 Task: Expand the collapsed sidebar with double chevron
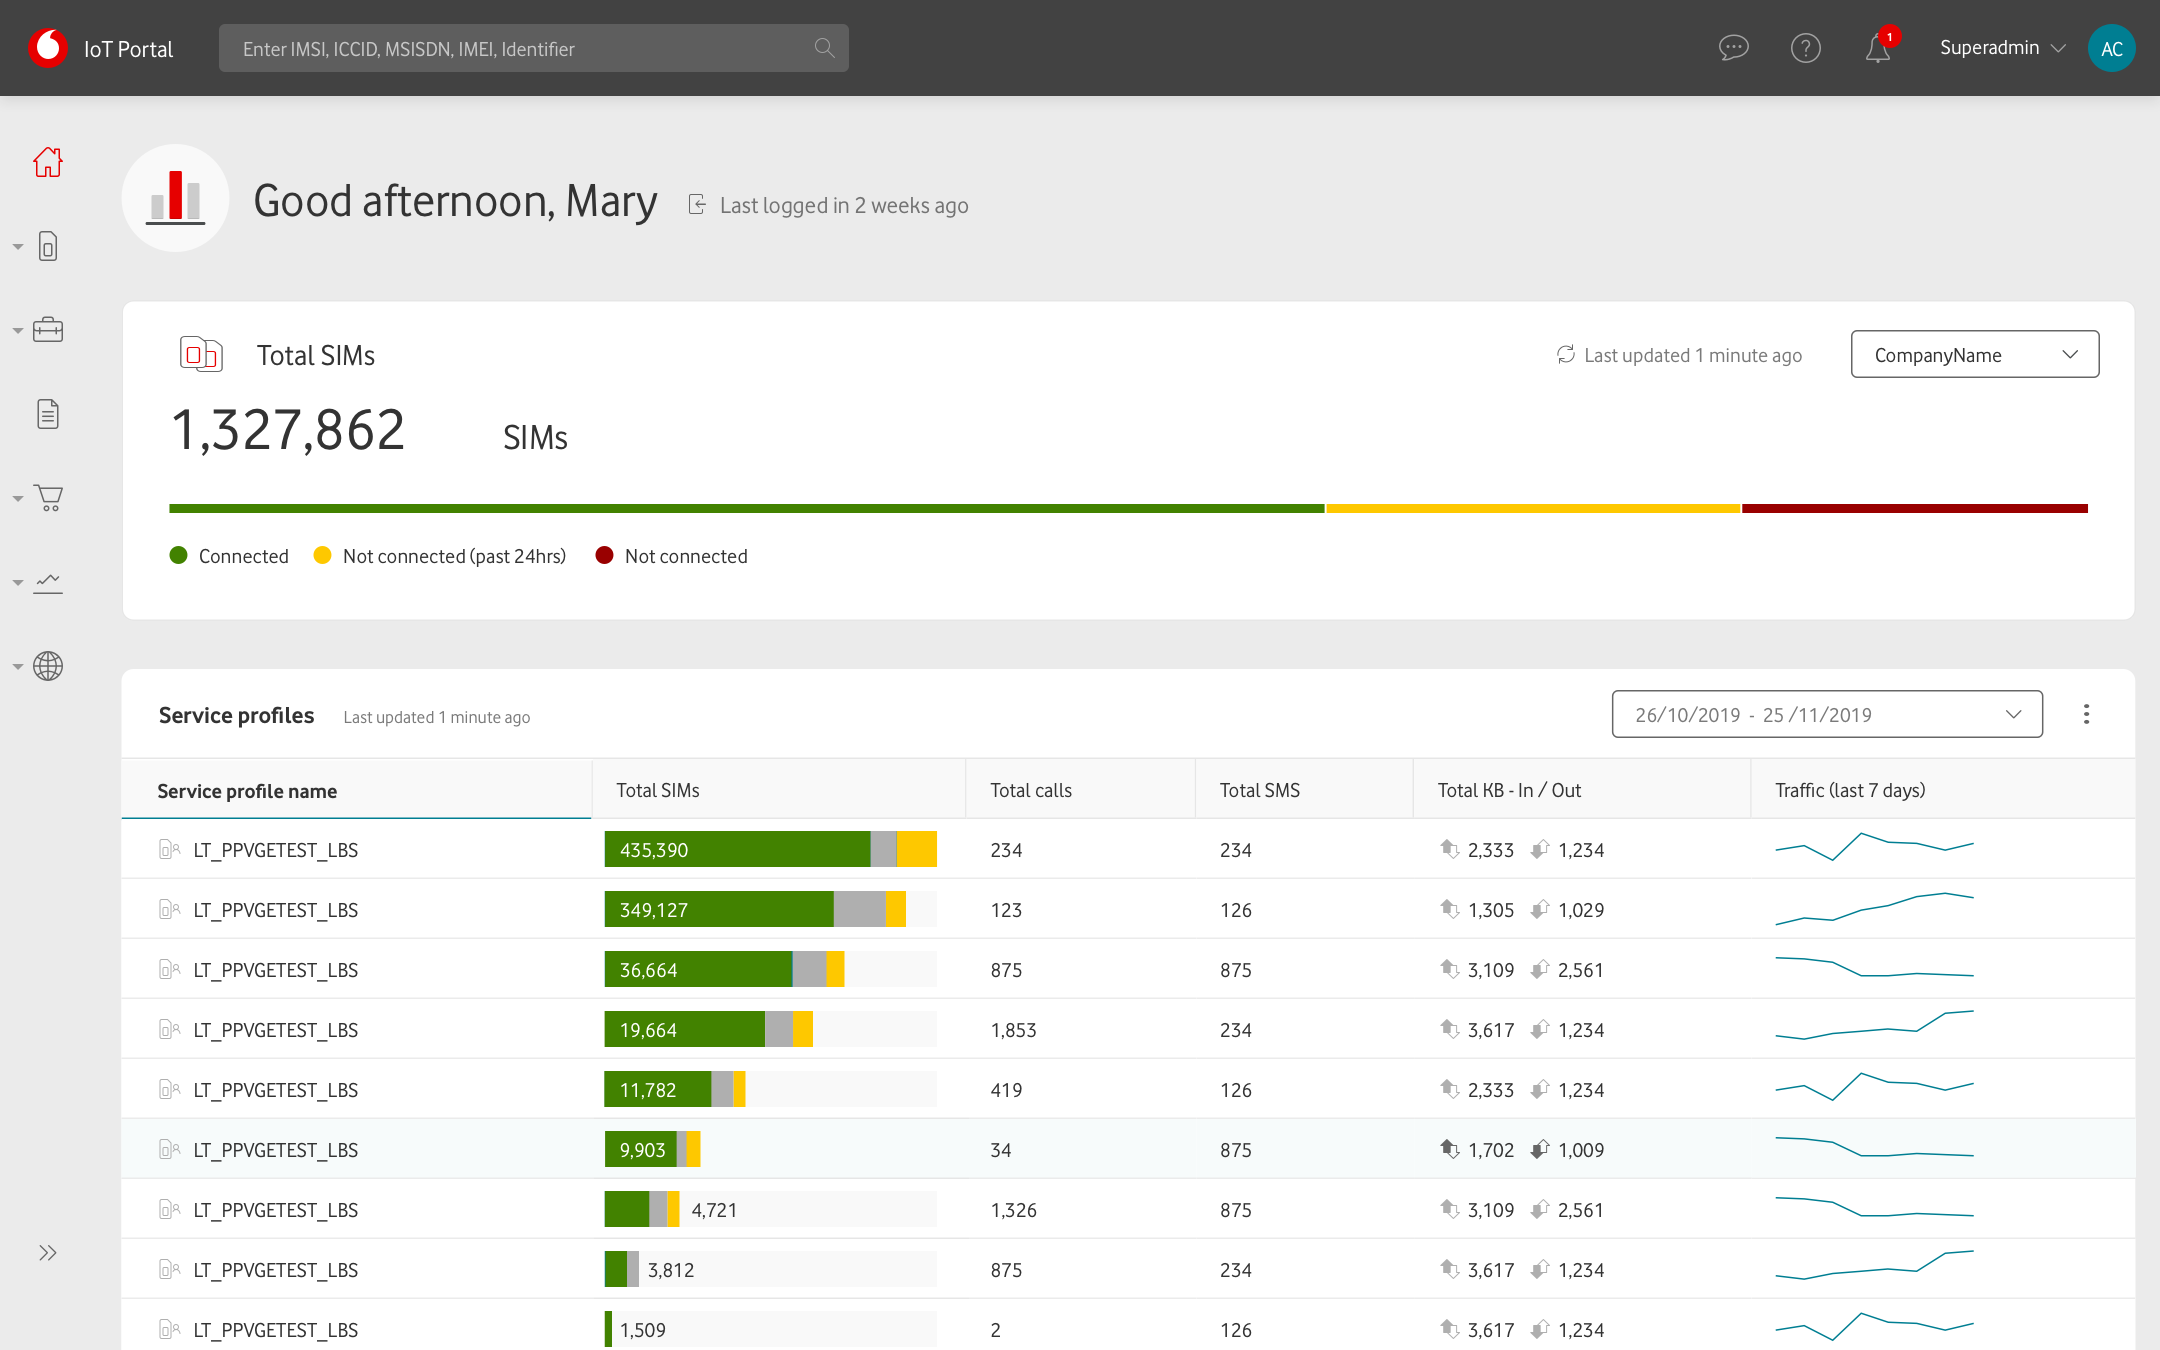(x=48, y=1253)
